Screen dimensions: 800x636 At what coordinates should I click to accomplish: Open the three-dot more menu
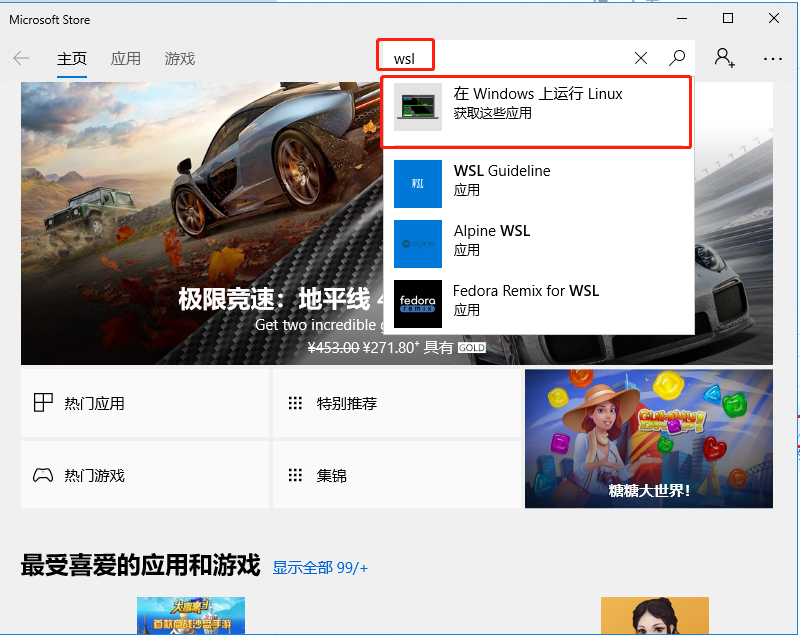773,59
